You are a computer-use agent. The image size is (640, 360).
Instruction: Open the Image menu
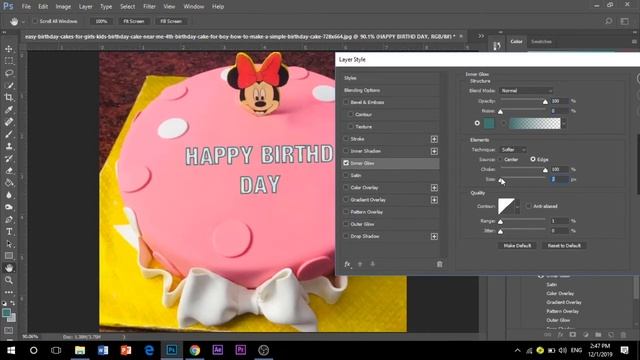point(63,7)
